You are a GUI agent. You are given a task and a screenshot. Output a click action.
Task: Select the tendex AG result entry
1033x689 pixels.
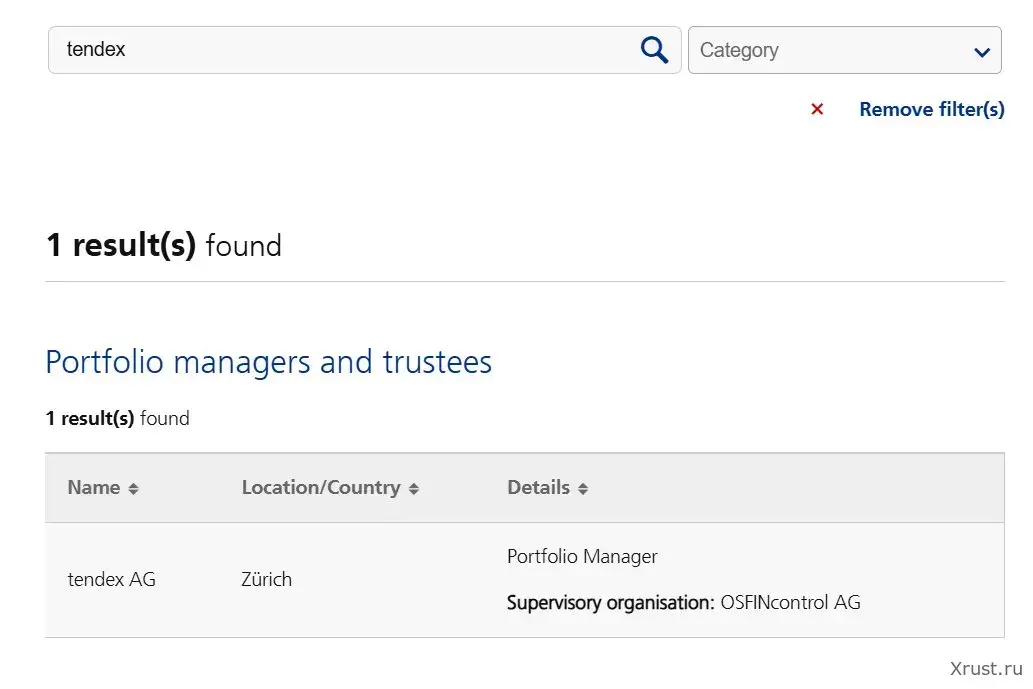112,579
